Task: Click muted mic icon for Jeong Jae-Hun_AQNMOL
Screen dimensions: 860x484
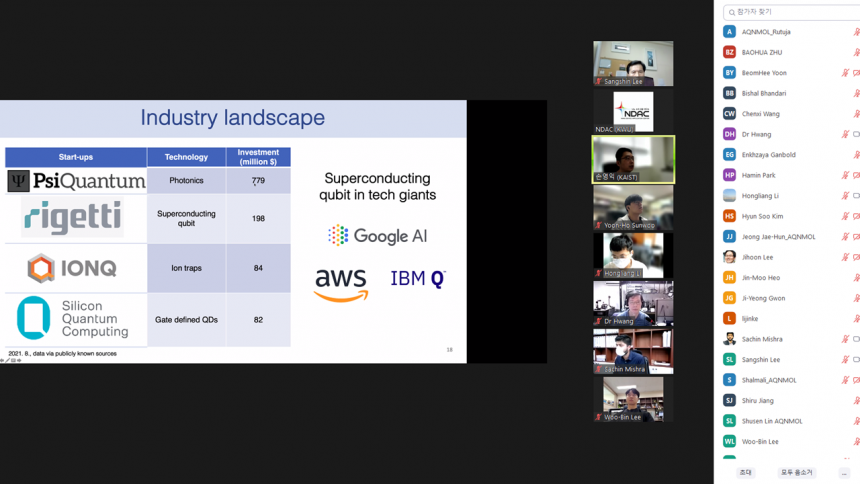Action: (x=845, y=237)
